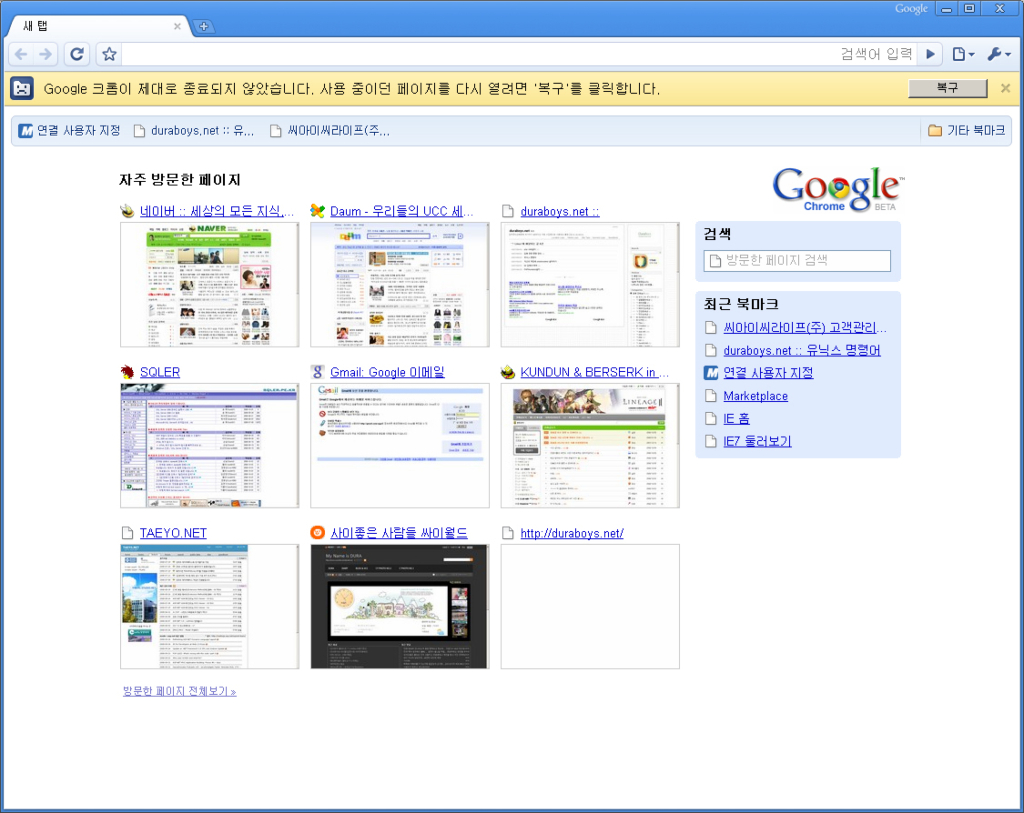The height and width of the screenshot is (813, 1024).
Task: Open the 네이버 most-visited link
Action: 216,211
